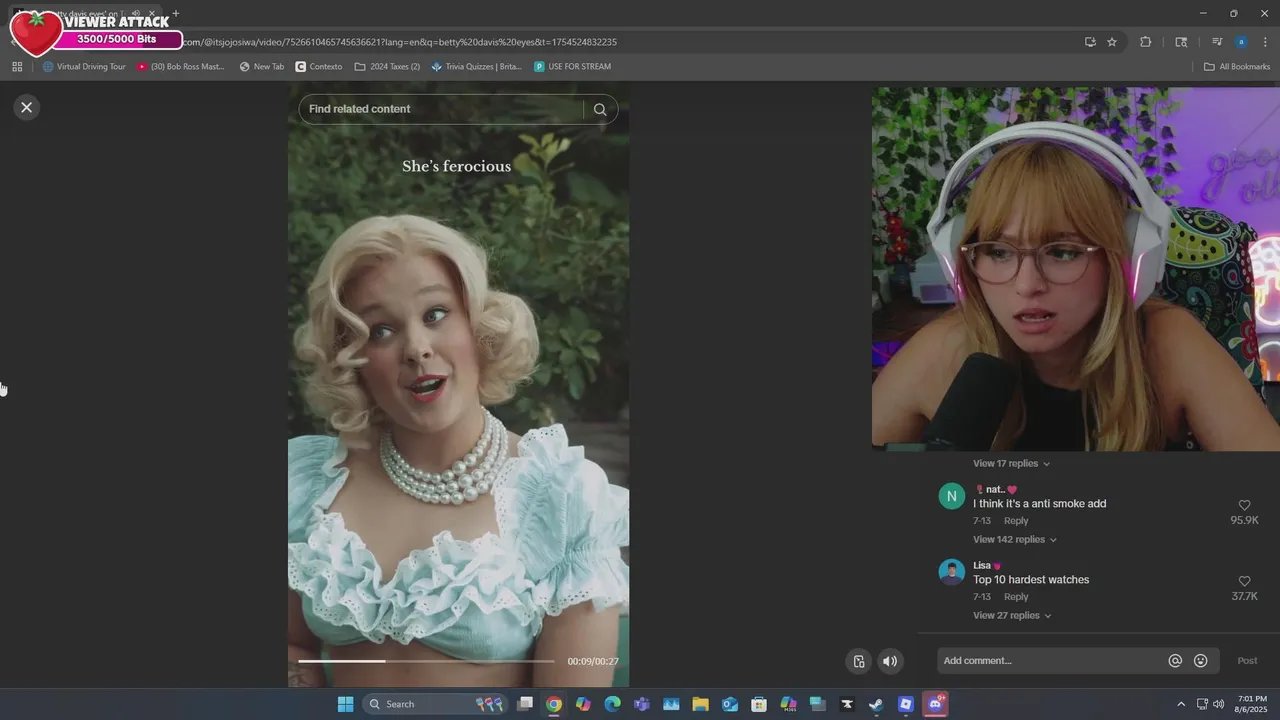Expand View 27 replies
The height and width of the screenshot is (720, 1280).
click(1011, 615)
